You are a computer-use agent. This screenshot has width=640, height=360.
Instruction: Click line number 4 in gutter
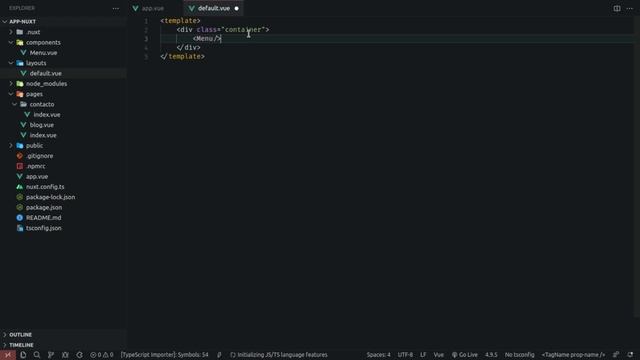pos(146,48)
